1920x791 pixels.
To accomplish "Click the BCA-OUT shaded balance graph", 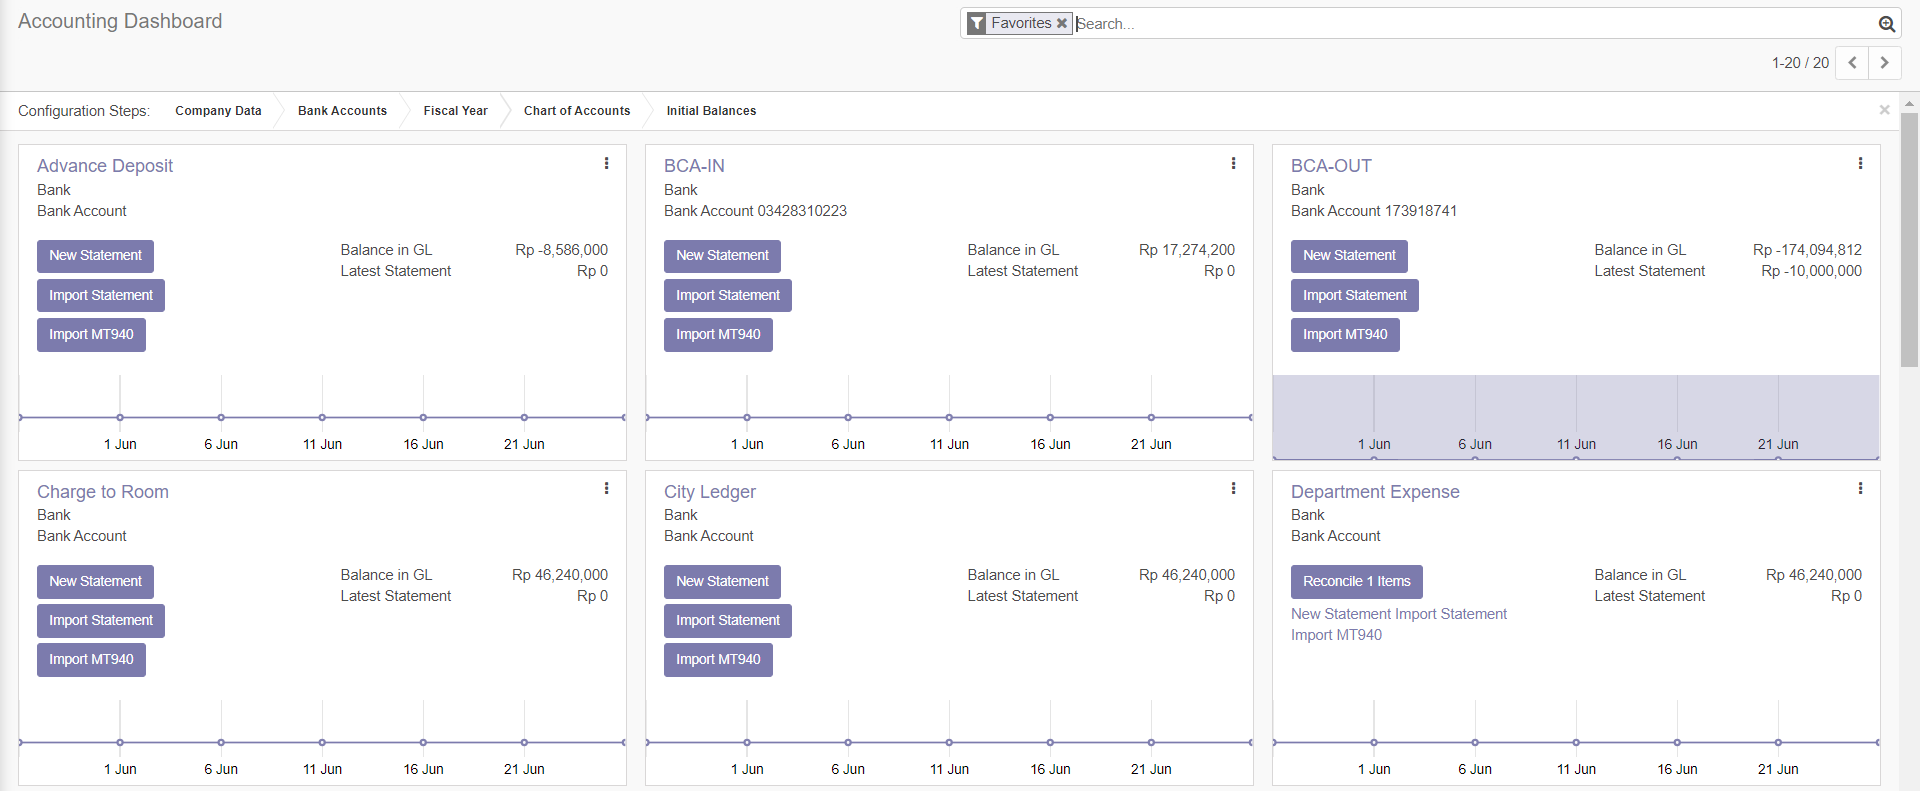I will (x=1576, y=417).
